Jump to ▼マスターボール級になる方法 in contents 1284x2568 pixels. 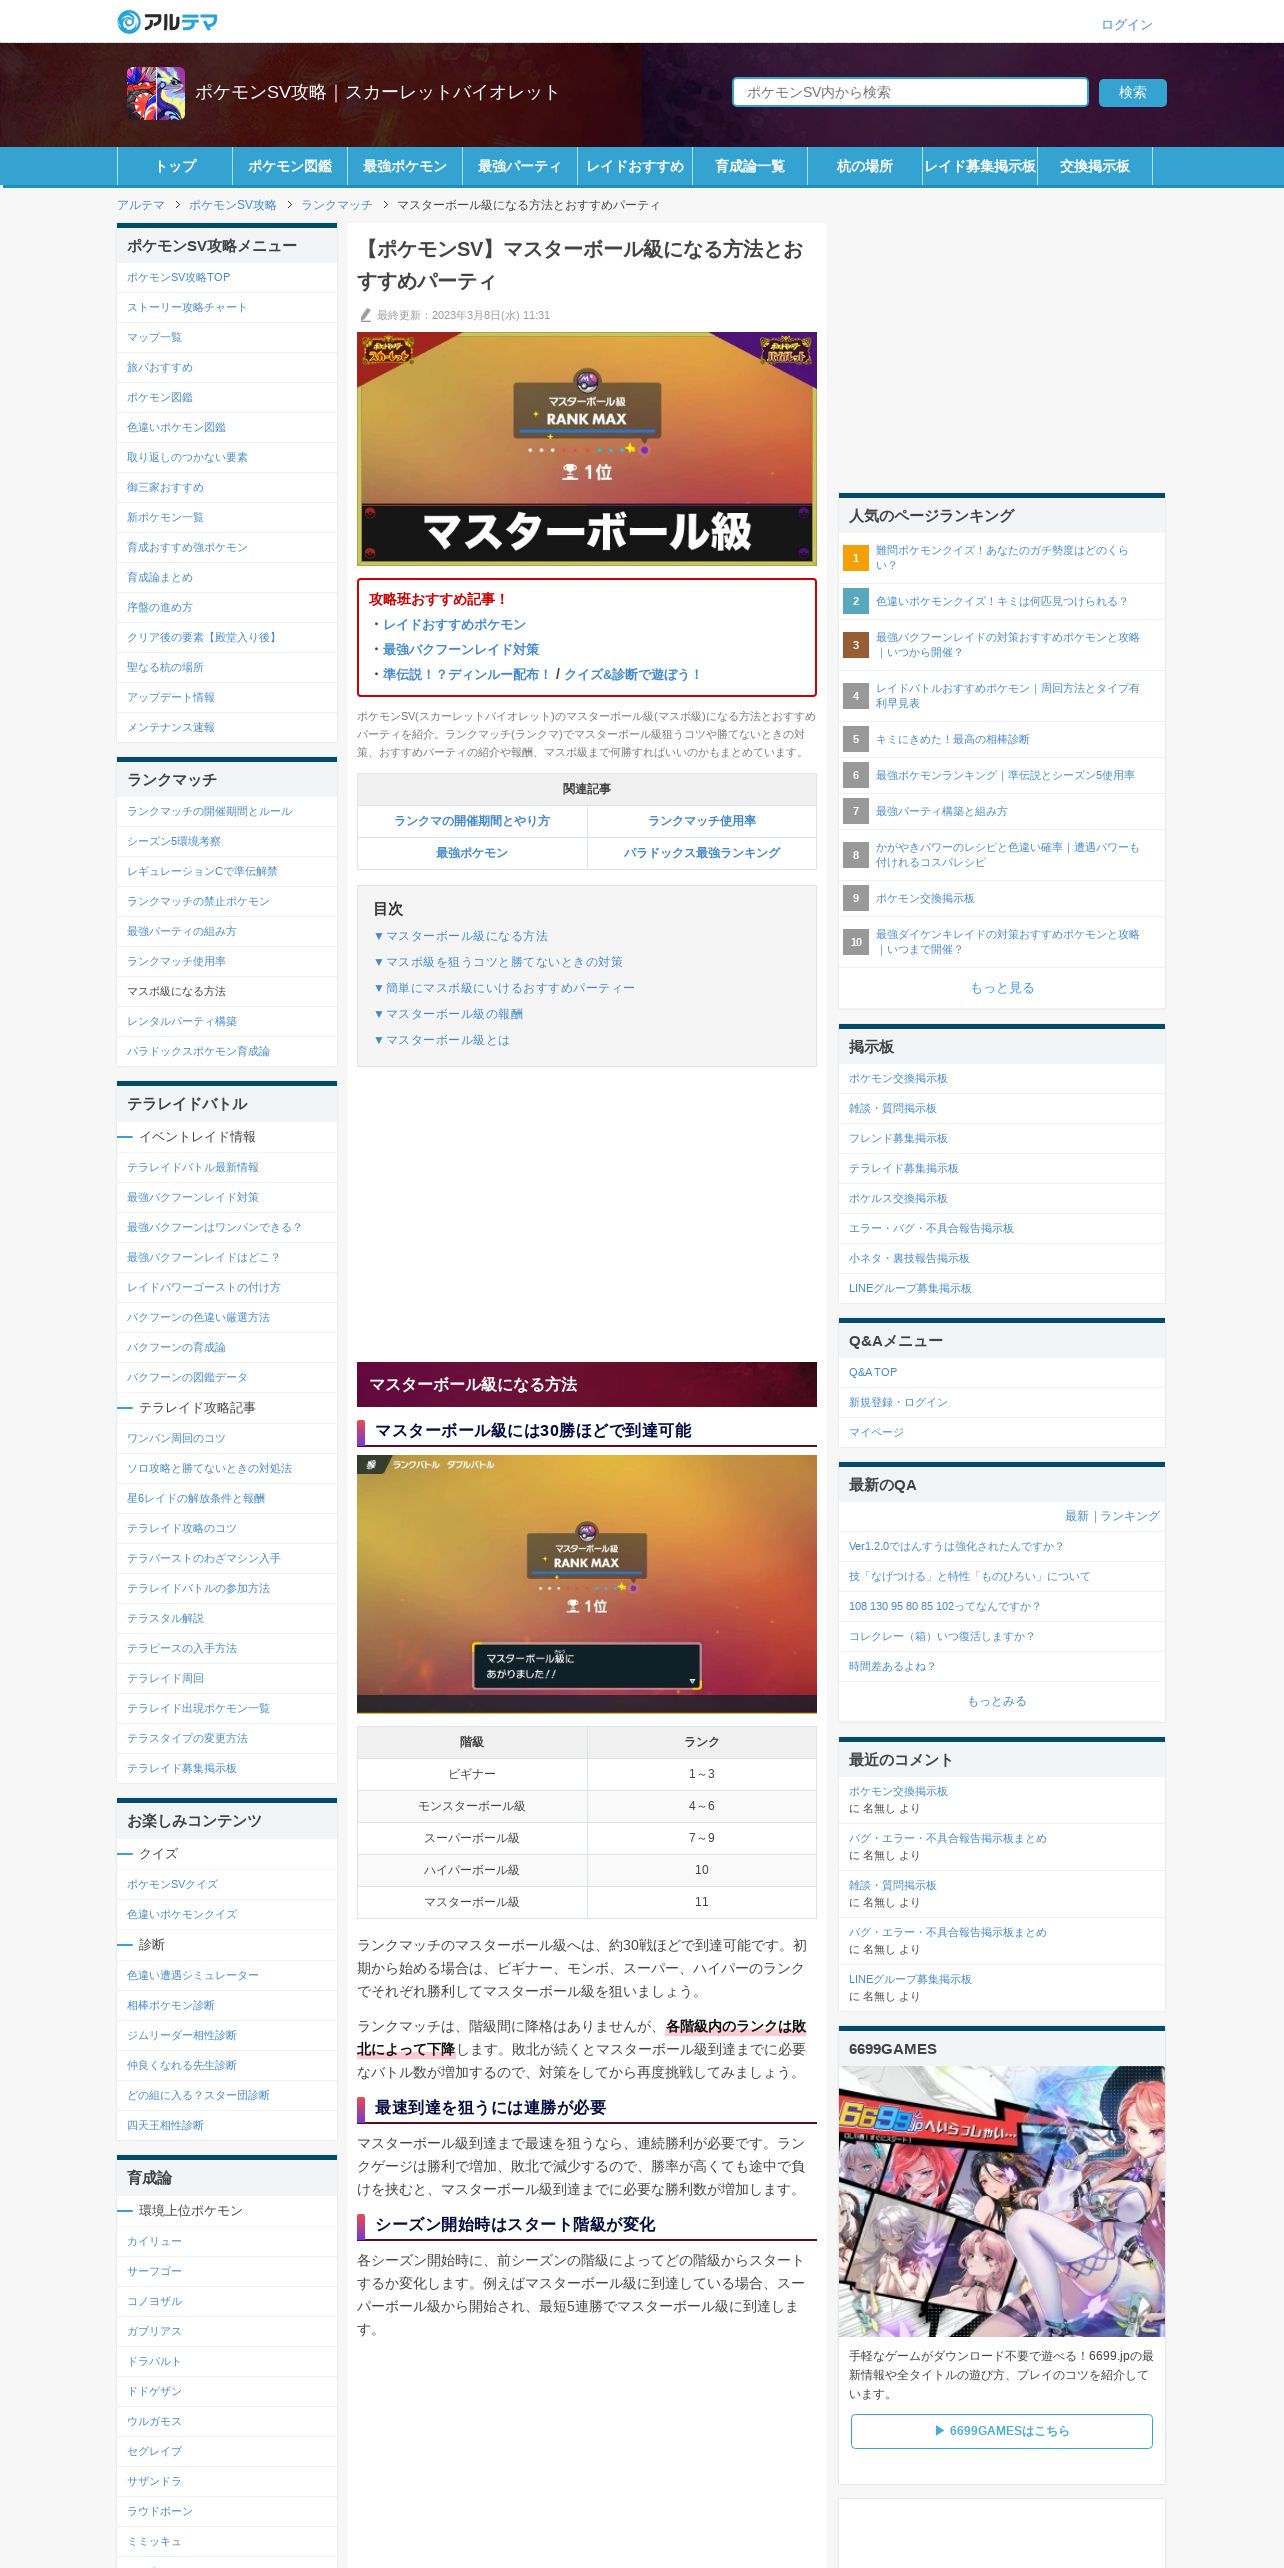coord(461,936)
